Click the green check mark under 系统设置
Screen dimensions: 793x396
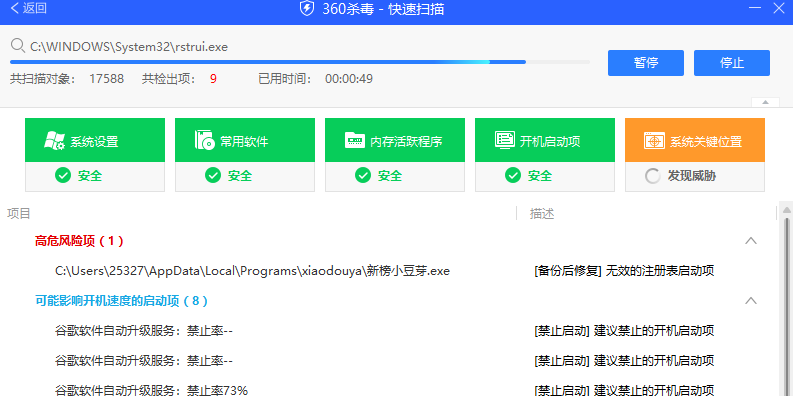click(63, 175)
